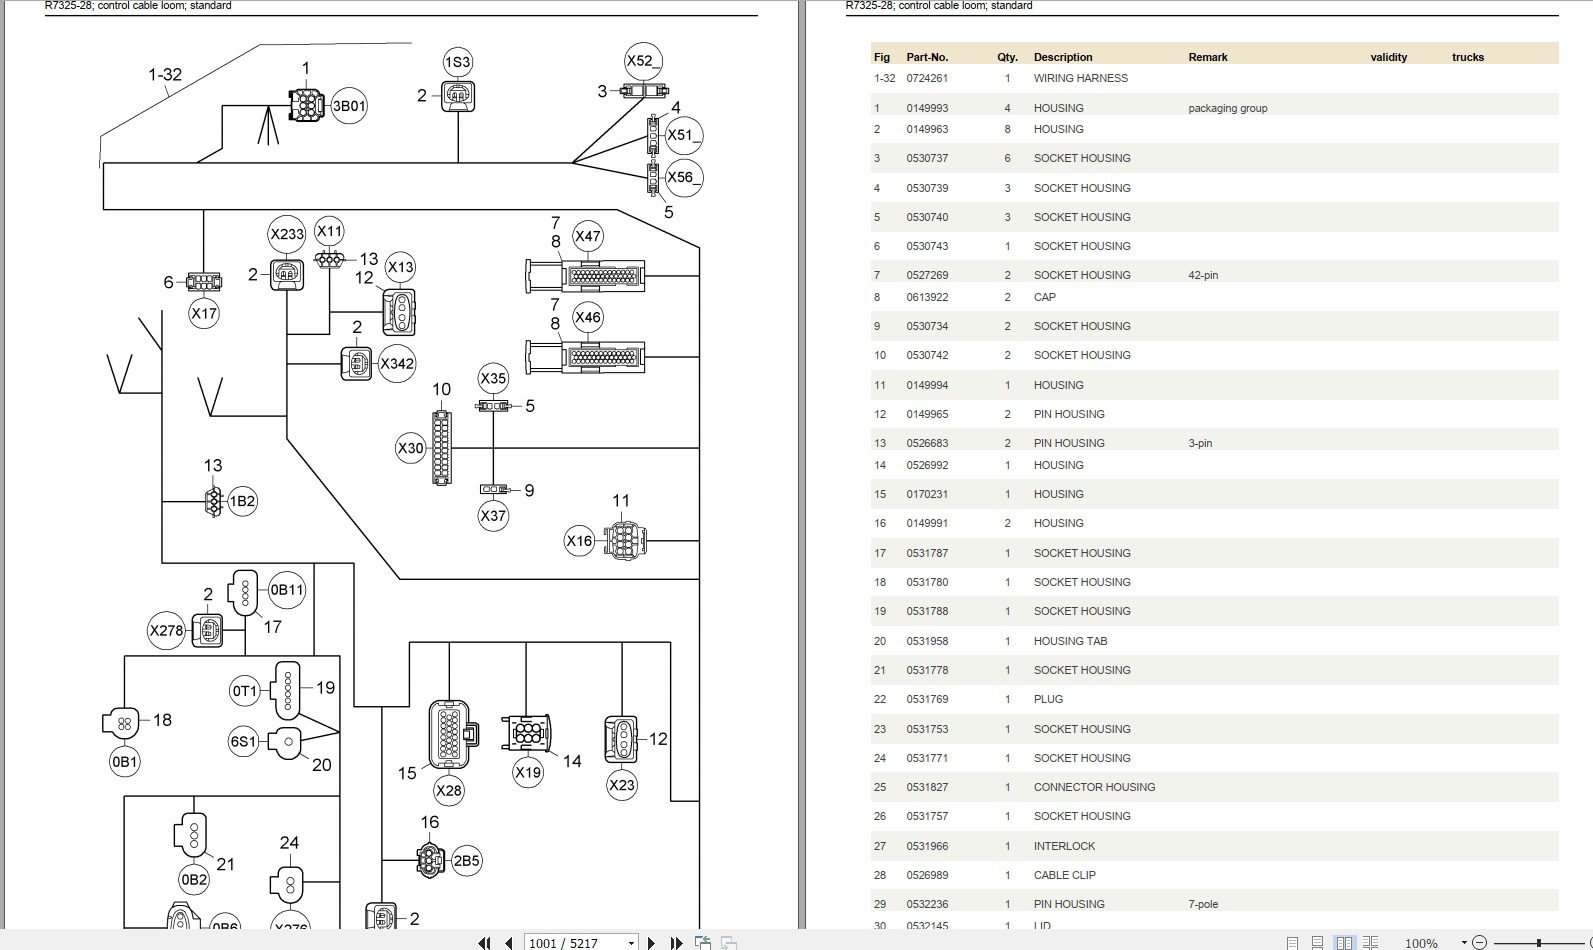Click the Part-No. column header
This screenshot has width=1593, height=950.
pos(927,57)
